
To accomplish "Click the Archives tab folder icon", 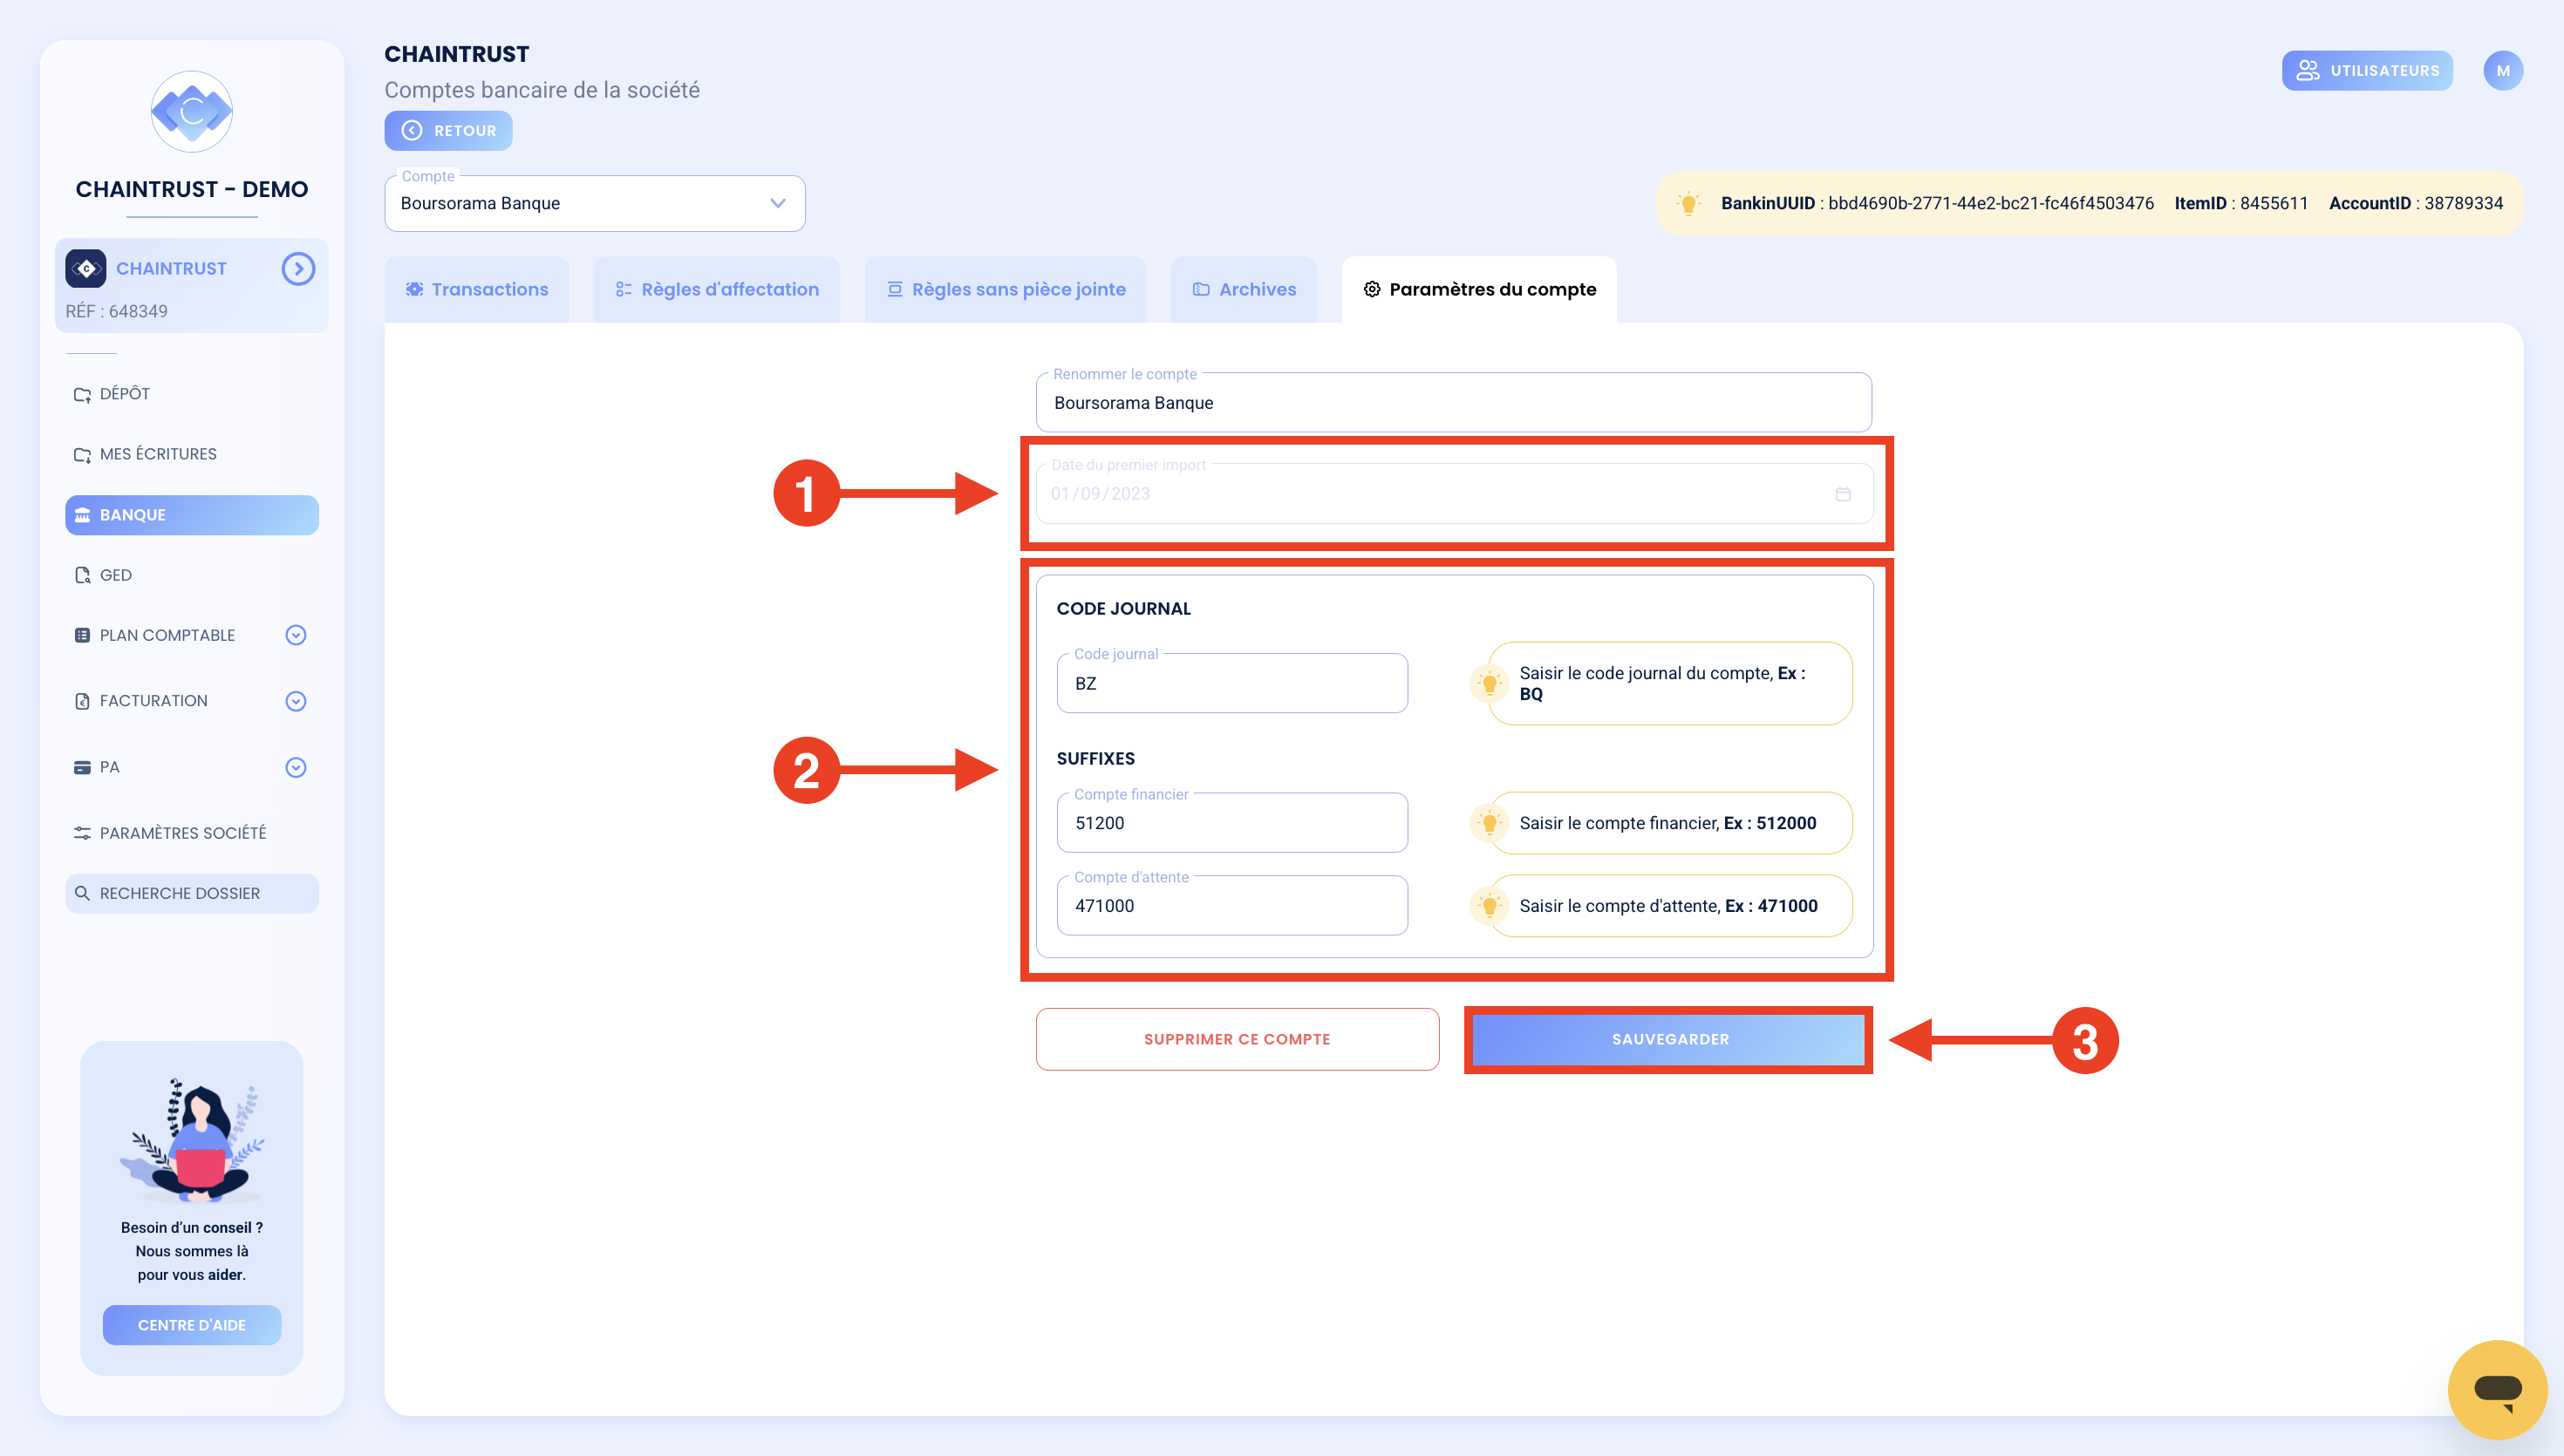I will [x=1201, y=289].
